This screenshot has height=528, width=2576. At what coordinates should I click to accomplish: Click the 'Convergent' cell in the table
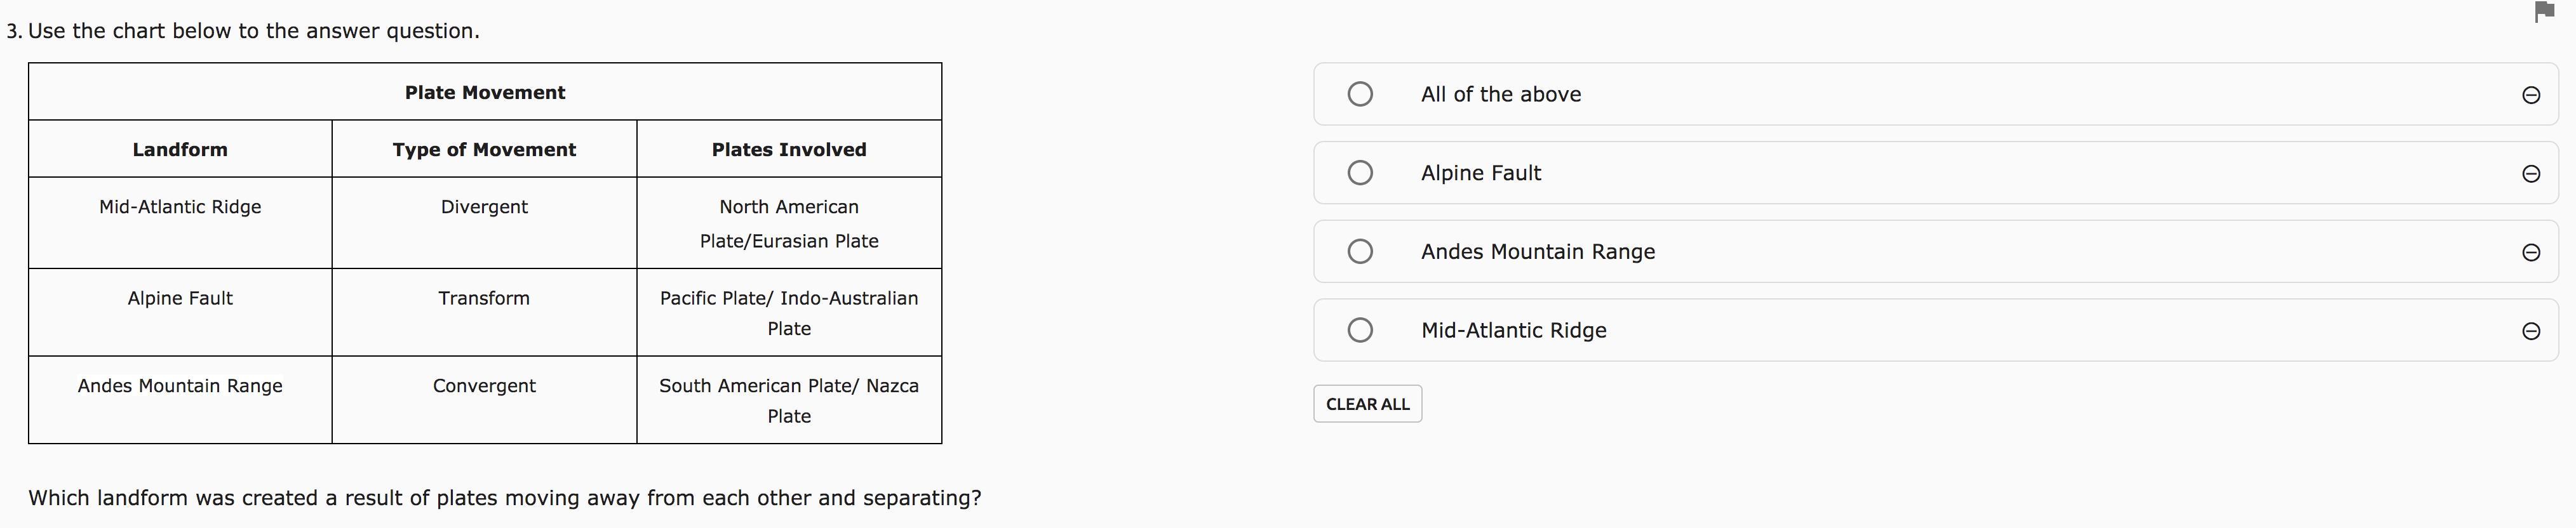click(x=484, y=386)
